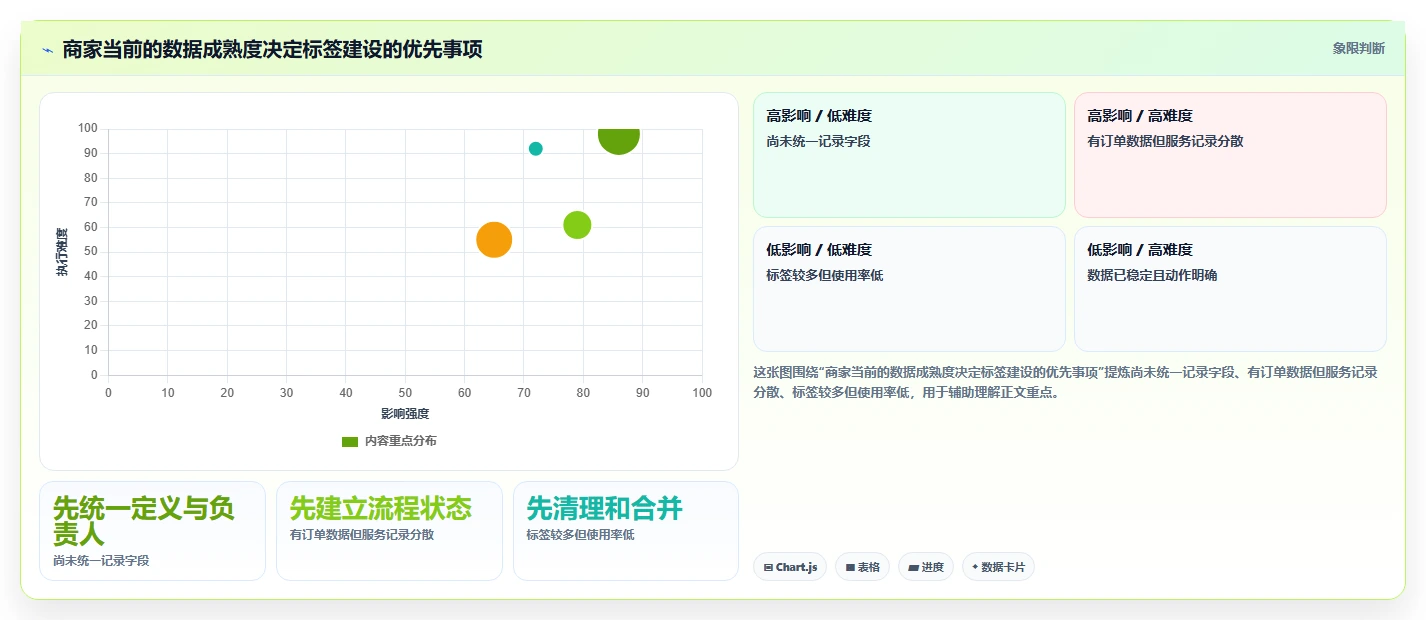Select the 先统一定义与负责人 data card
This screenshot has height=620, width=1426.
(152, 531)
